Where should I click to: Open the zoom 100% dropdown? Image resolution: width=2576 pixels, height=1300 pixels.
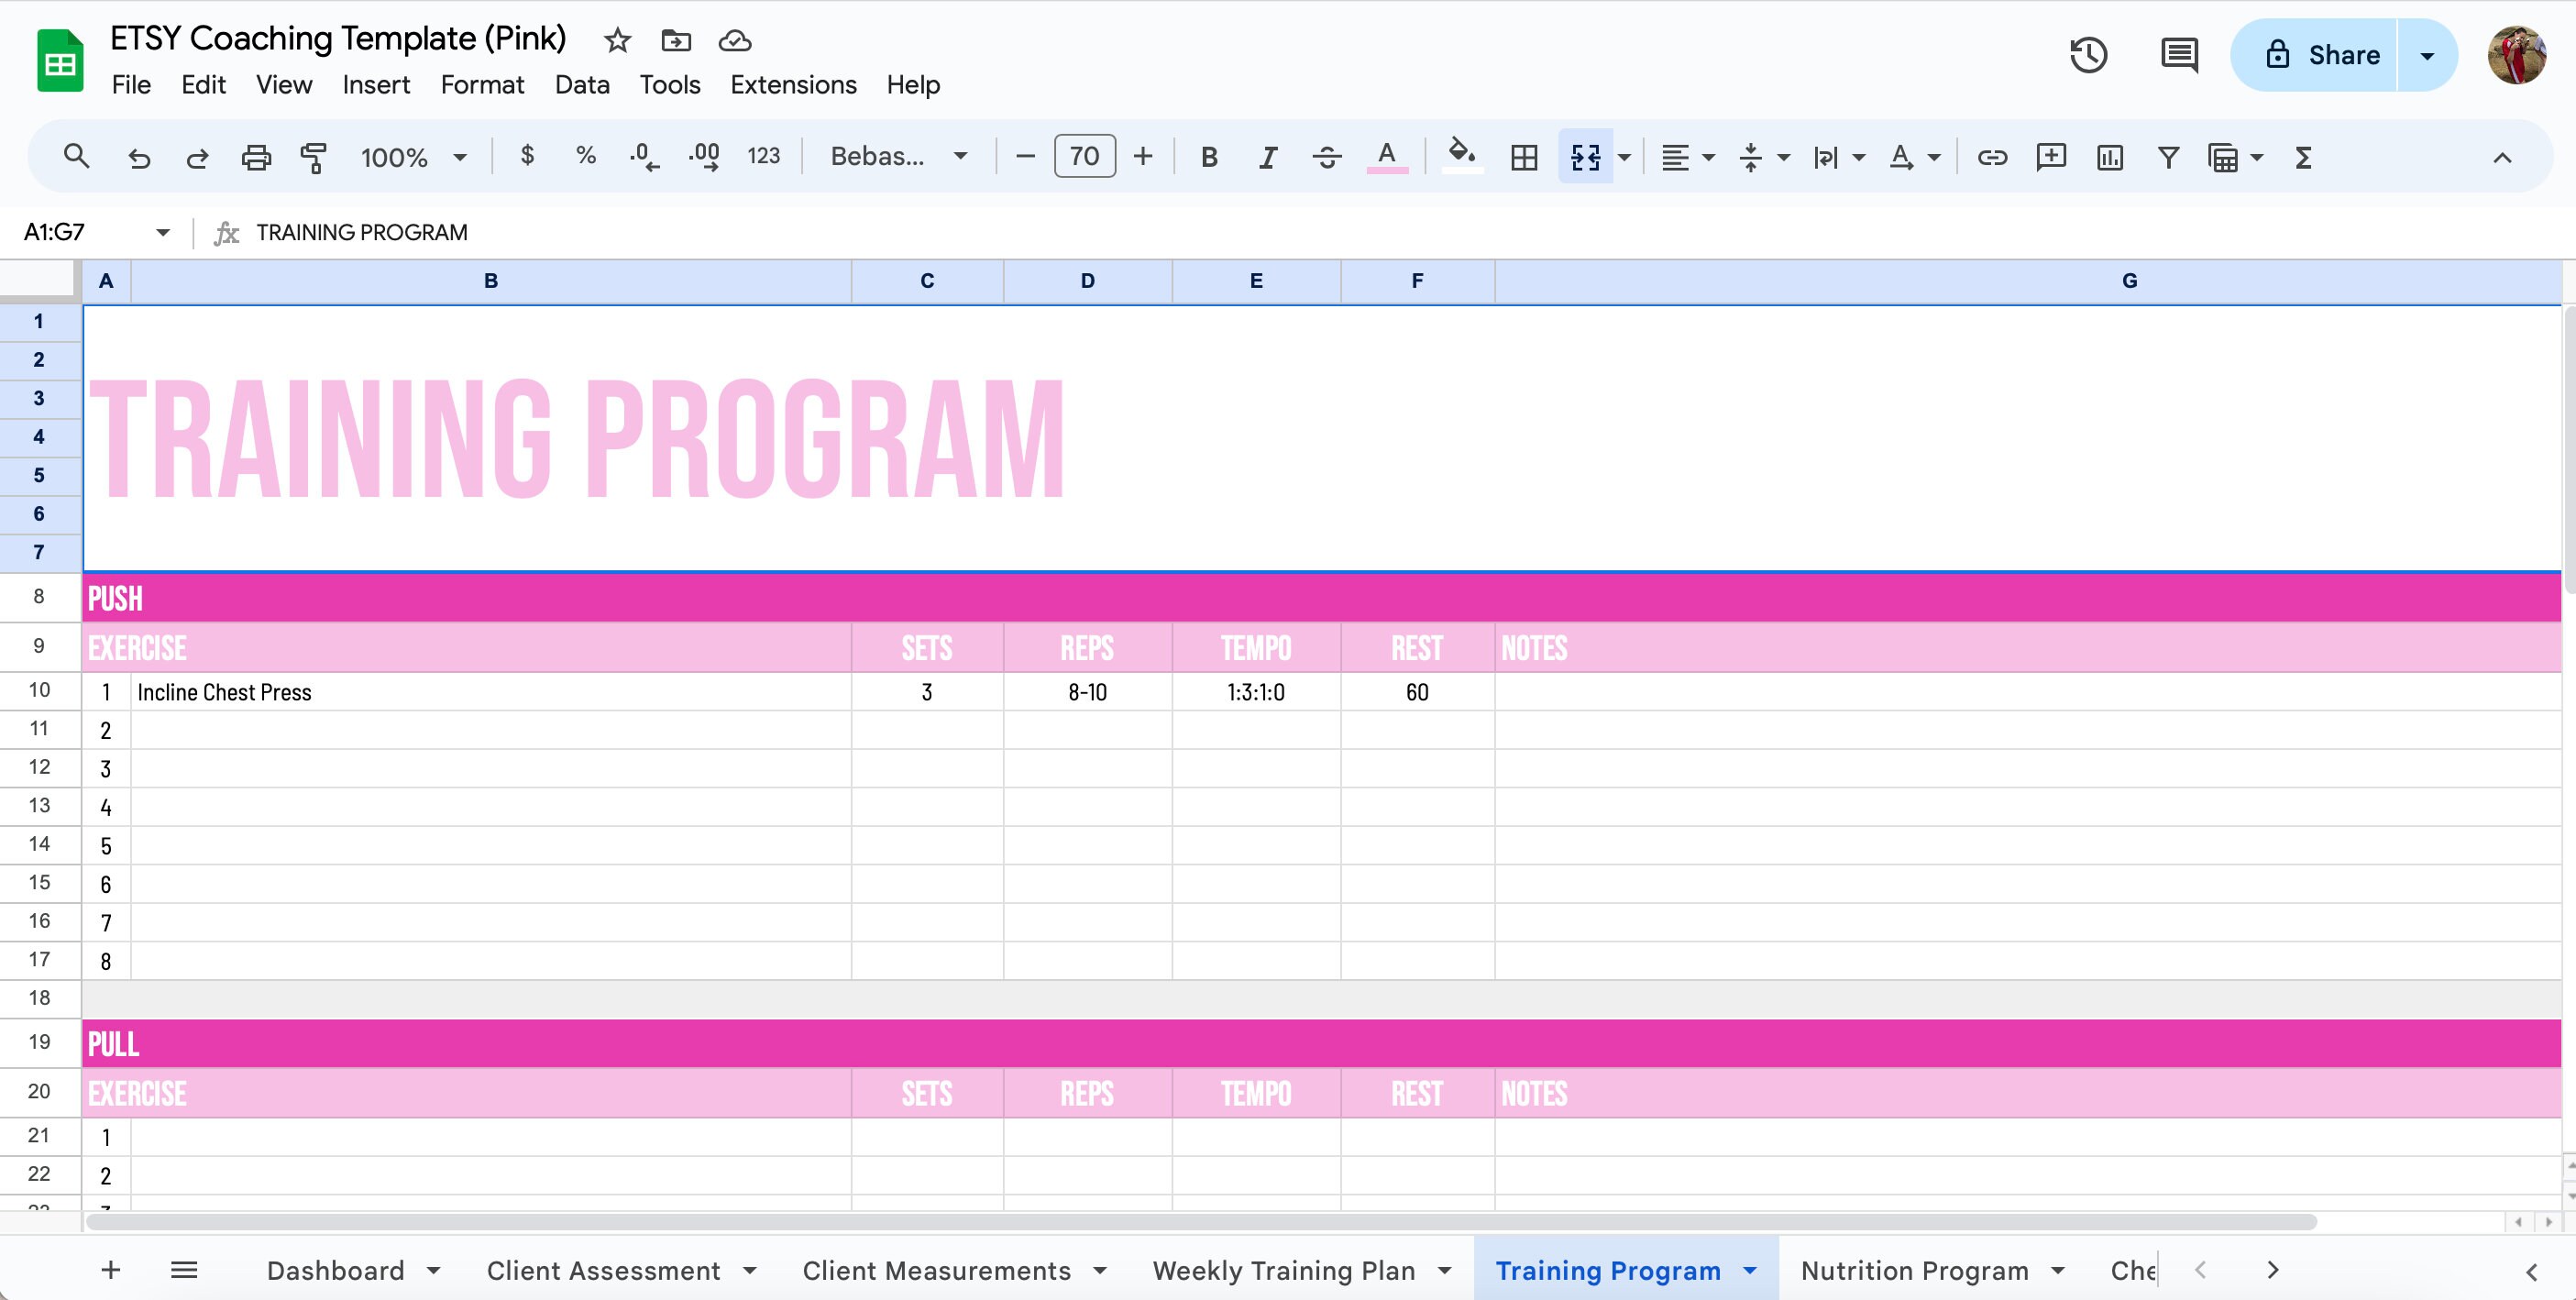pos(414,157)
